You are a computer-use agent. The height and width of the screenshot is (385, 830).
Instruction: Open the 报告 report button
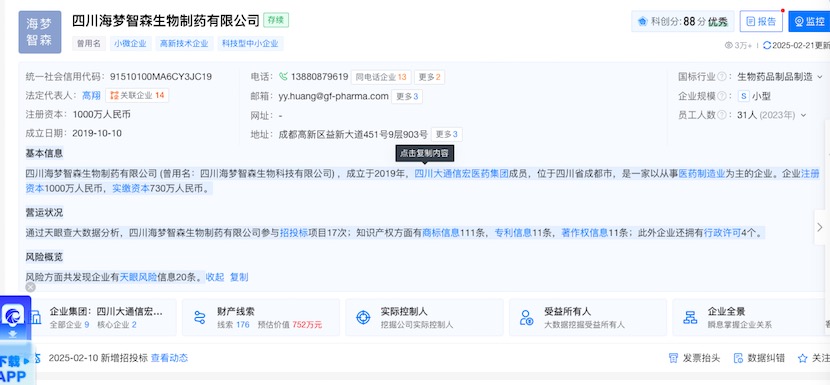point(761,21)
